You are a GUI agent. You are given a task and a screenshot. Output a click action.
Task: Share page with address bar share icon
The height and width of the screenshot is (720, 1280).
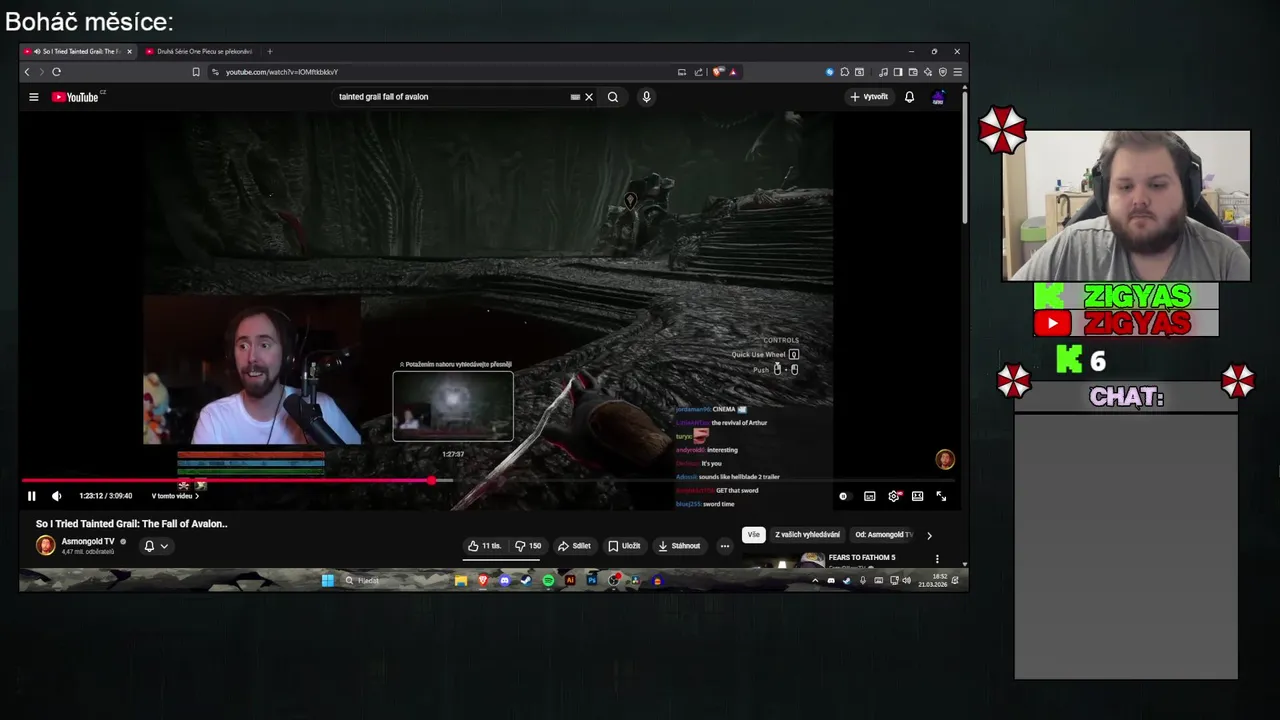[699, 72]
